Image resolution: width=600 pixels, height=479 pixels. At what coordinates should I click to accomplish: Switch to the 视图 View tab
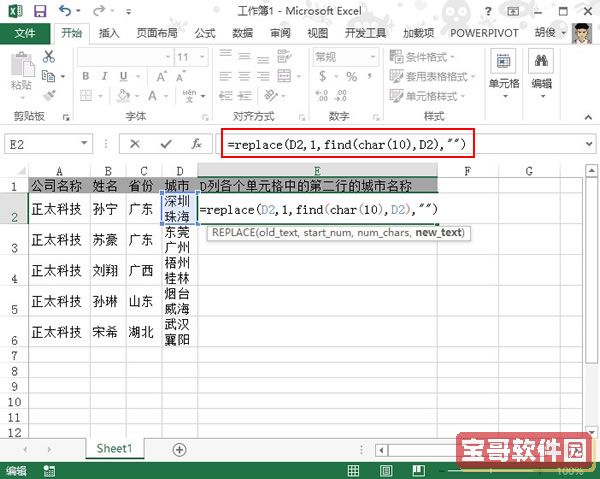tap(318, 33)
